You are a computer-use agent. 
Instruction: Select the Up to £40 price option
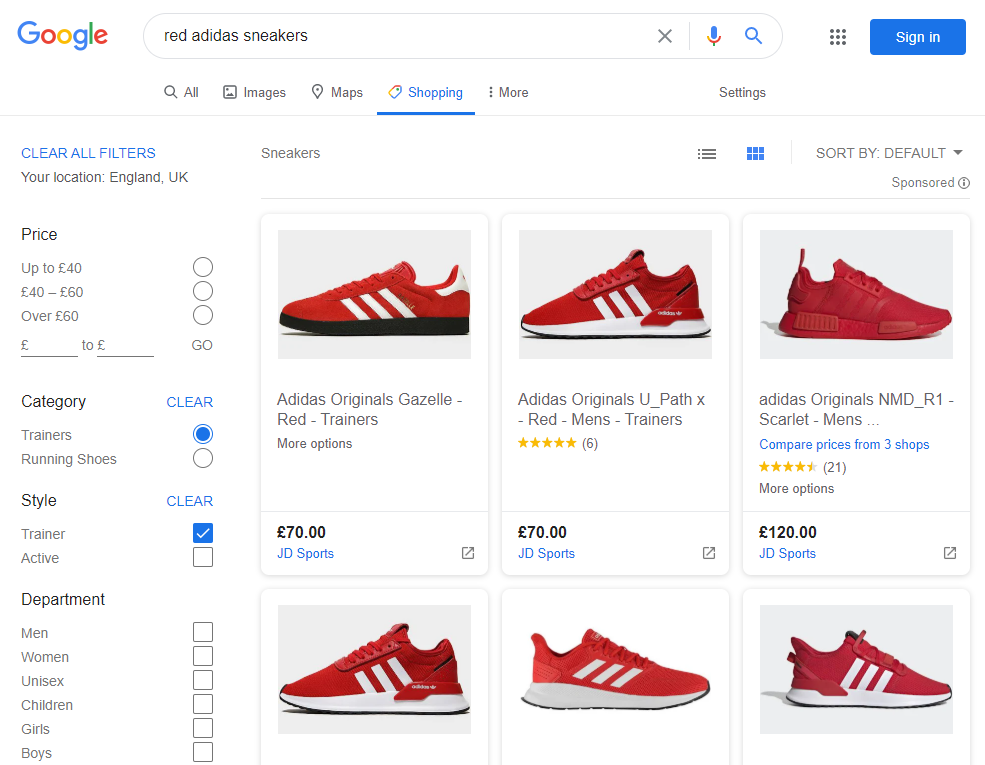(203, 267)
